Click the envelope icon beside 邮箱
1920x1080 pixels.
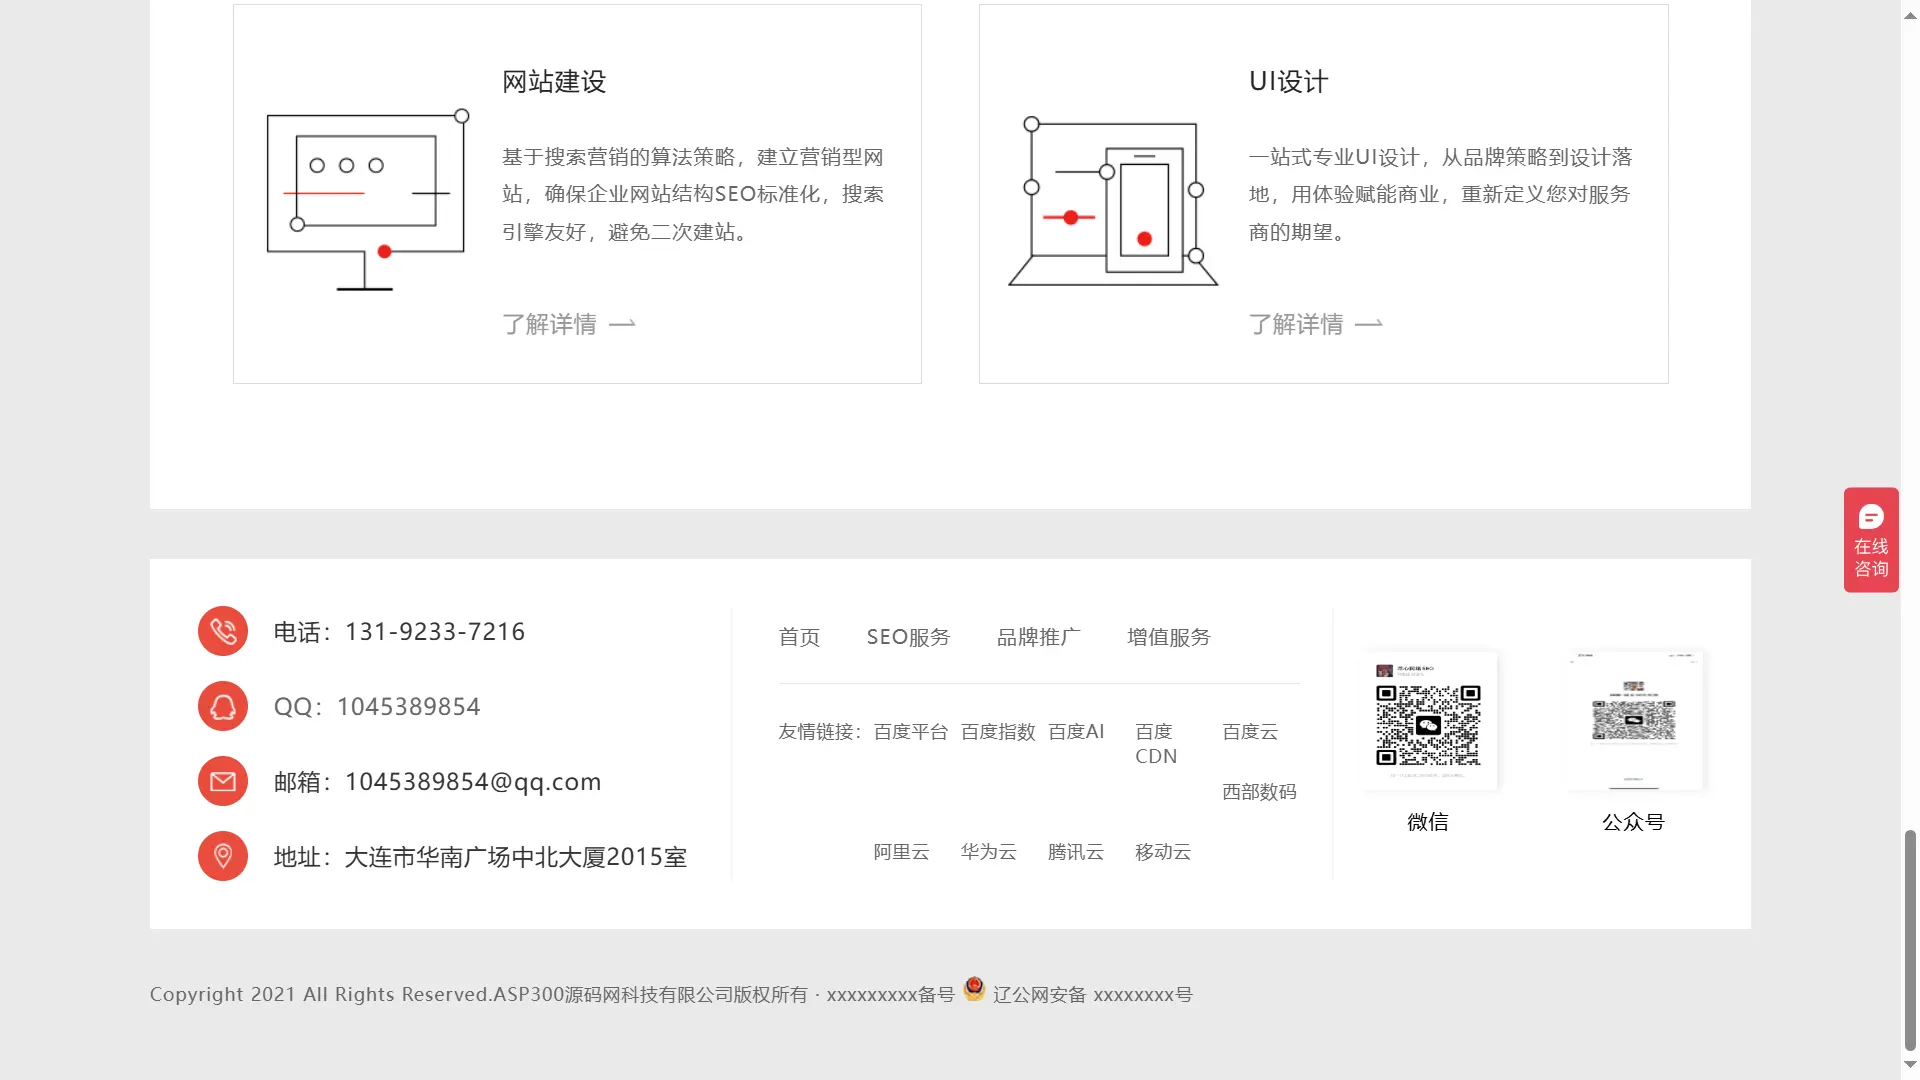[x=222, y=781]
